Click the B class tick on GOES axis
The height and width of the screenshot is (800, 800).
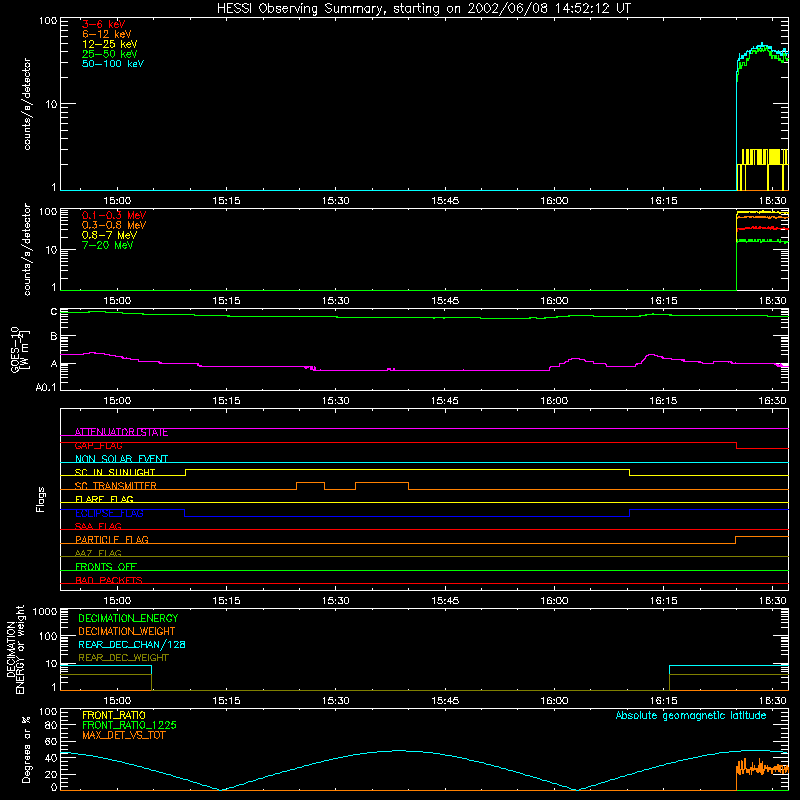[54, 336]
